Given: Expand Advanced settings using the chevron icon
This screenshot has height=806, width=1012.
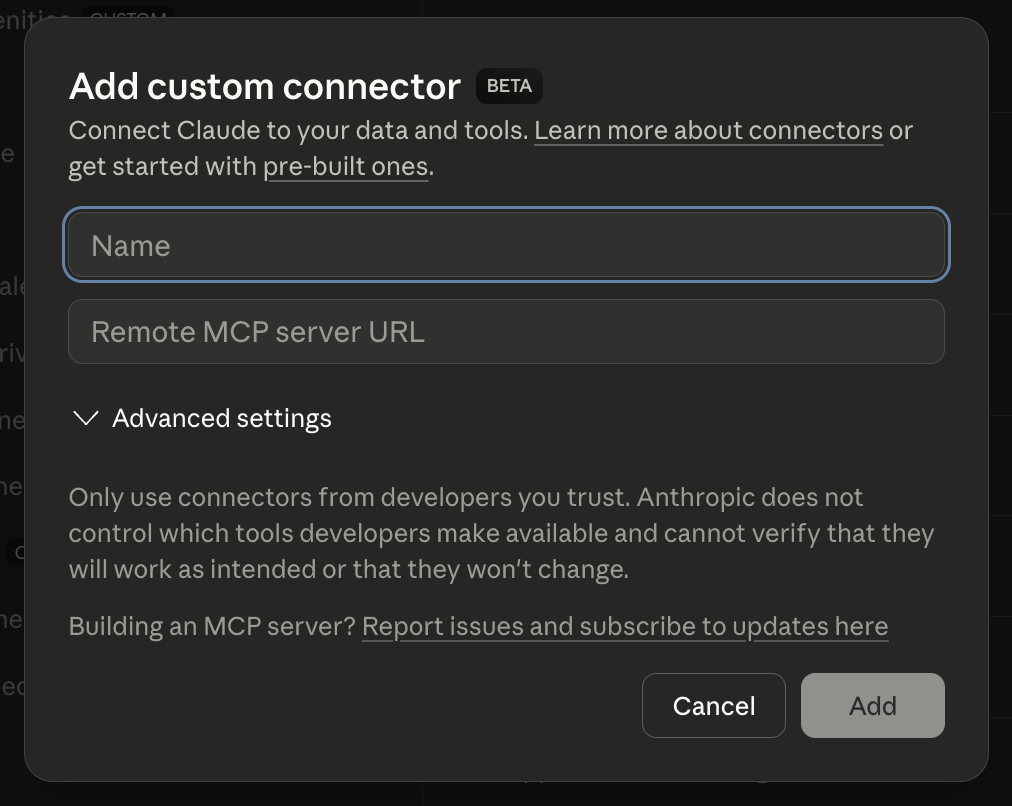Looking at the screenshot, I should [86, 418].
